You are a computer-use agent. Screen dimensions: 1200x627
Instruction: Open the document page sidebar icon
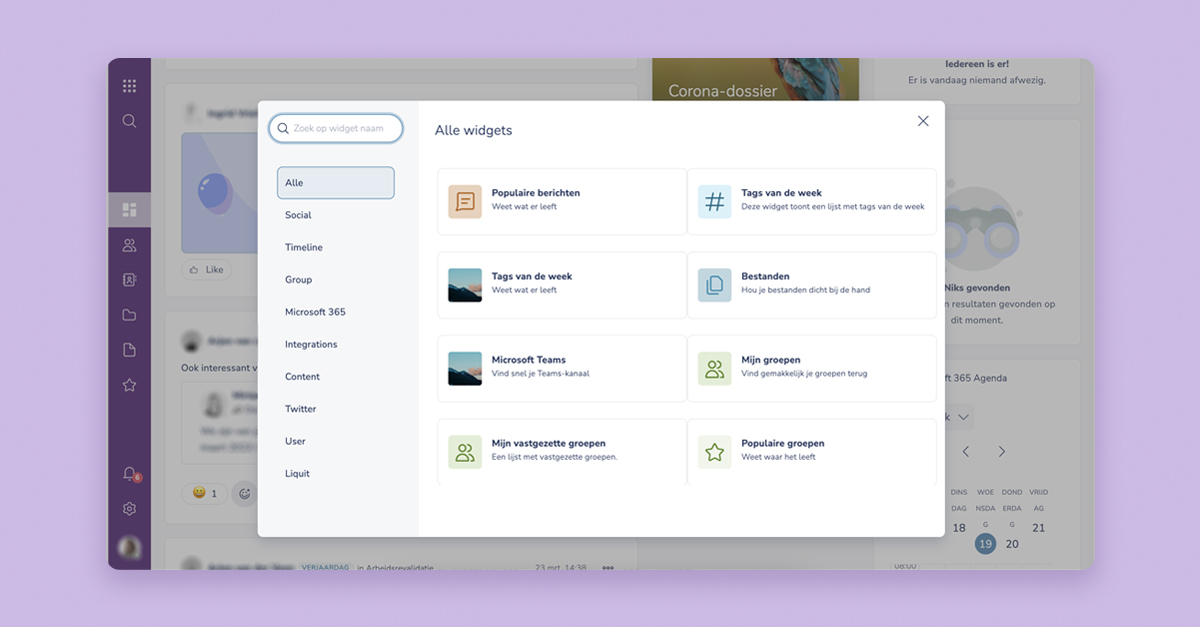tap(129, 350)
